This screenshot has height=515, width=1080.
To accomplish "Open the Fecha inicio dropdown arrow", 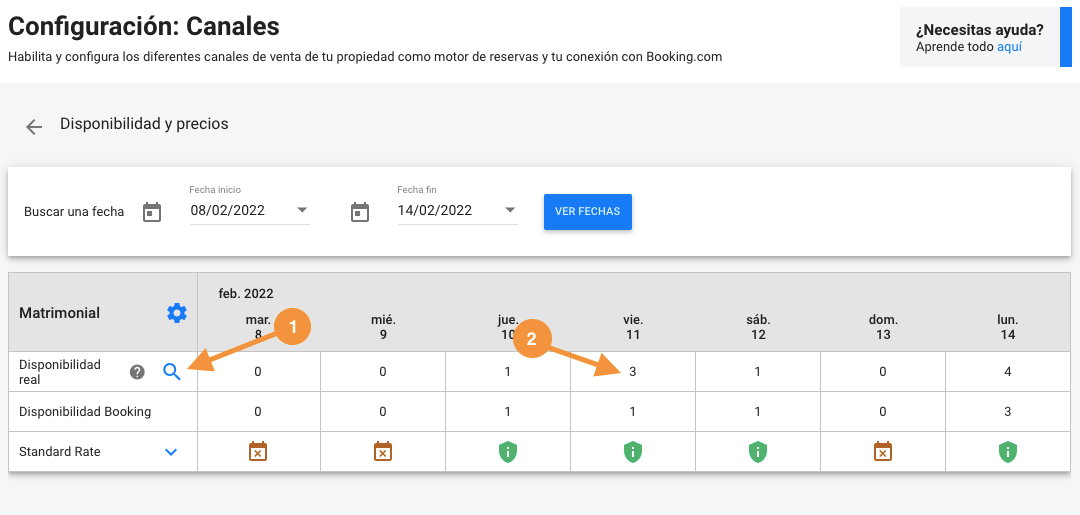I will (x=302, y=210).
